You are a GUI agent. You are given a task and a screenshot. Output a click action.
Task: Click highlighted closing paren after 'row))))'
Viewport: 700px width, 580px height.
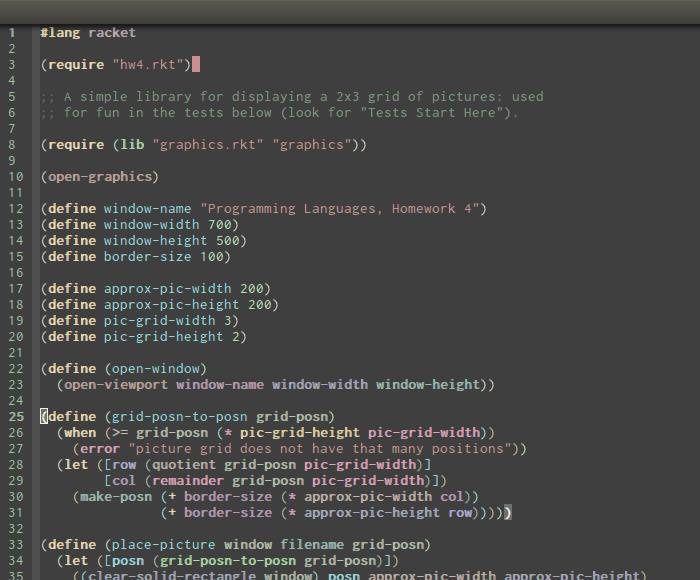click(x=508, y=513)
